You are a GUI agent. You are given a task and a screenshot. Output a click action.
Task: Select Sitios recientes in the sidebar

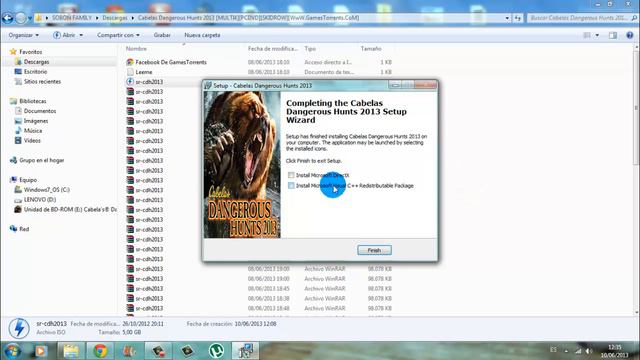coord(42,82)
